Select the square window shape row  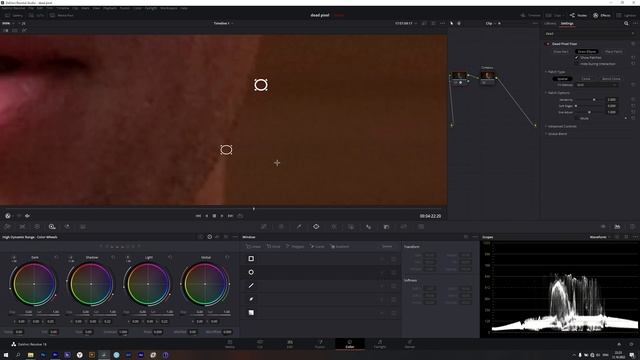pos(320,258)
